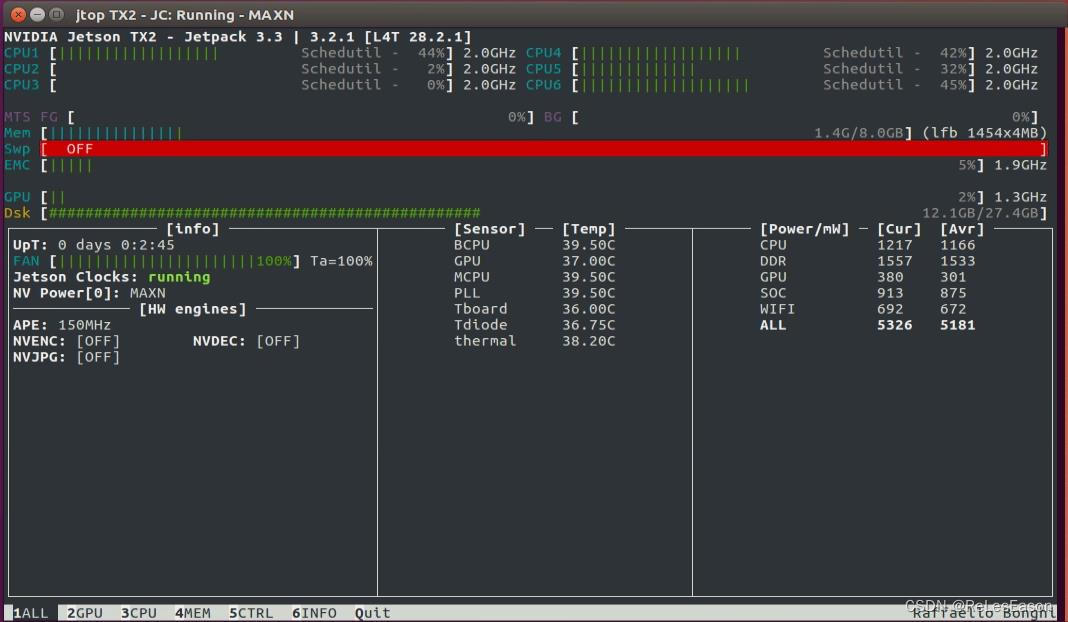Click the Tboard sensor row
The width and height of the screenshot is (1068, 622).
click(x=535, y=309)
